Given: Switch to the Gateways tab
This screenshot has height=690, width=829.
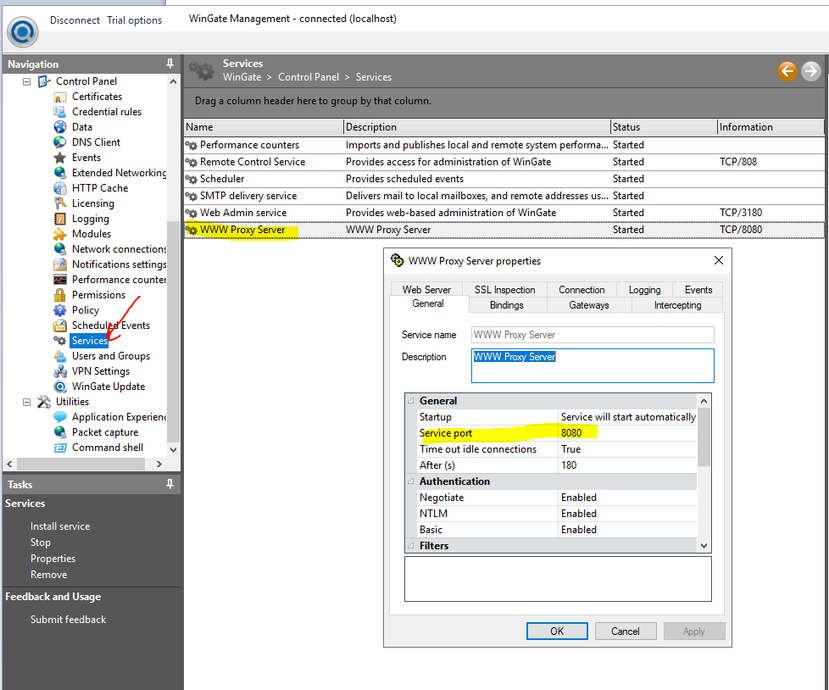Looking at the screenshot, I should tap(589, 305).
